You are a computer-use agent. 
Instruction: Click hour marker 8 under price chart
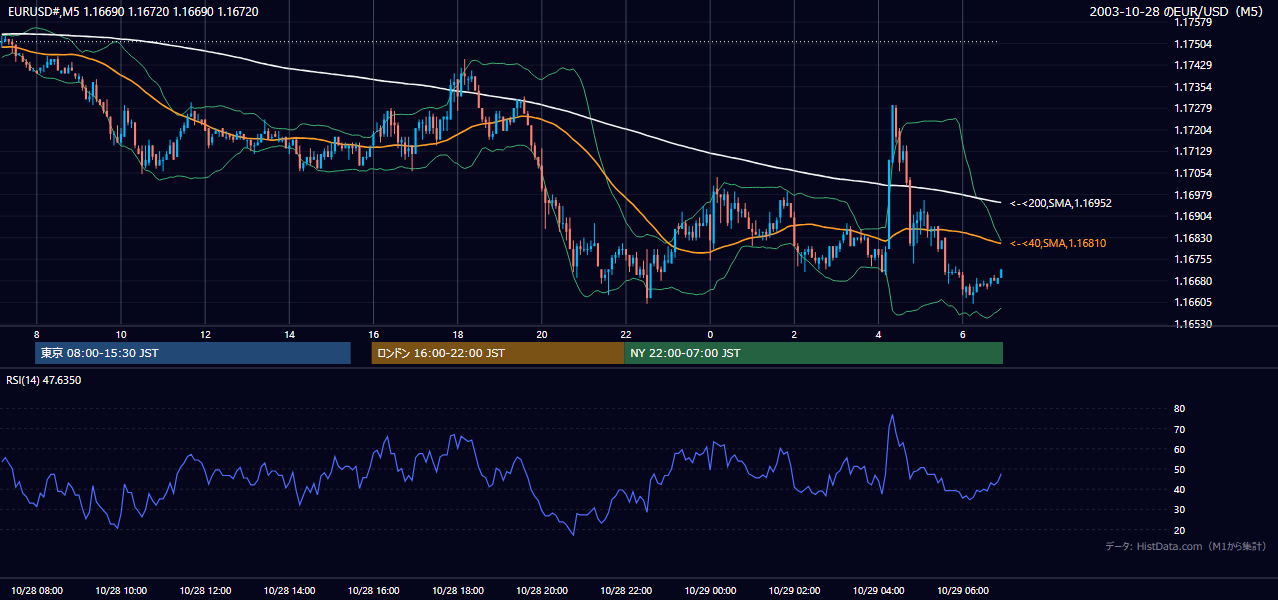click(37, 334)
